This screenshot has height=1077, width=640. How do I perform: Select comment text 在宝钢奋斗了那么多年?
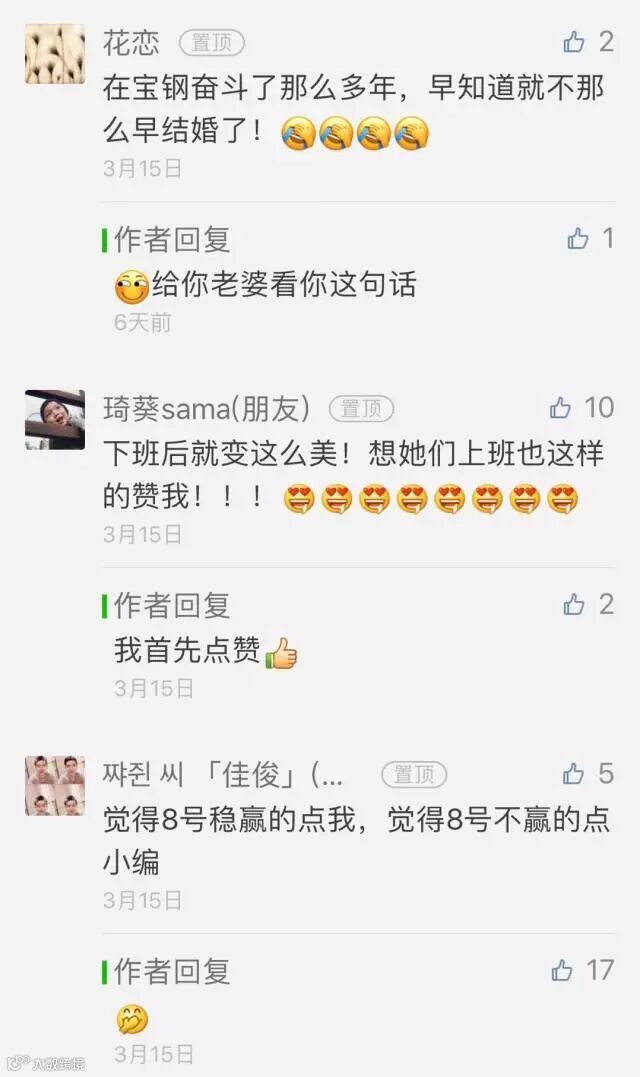pos(249,88)
